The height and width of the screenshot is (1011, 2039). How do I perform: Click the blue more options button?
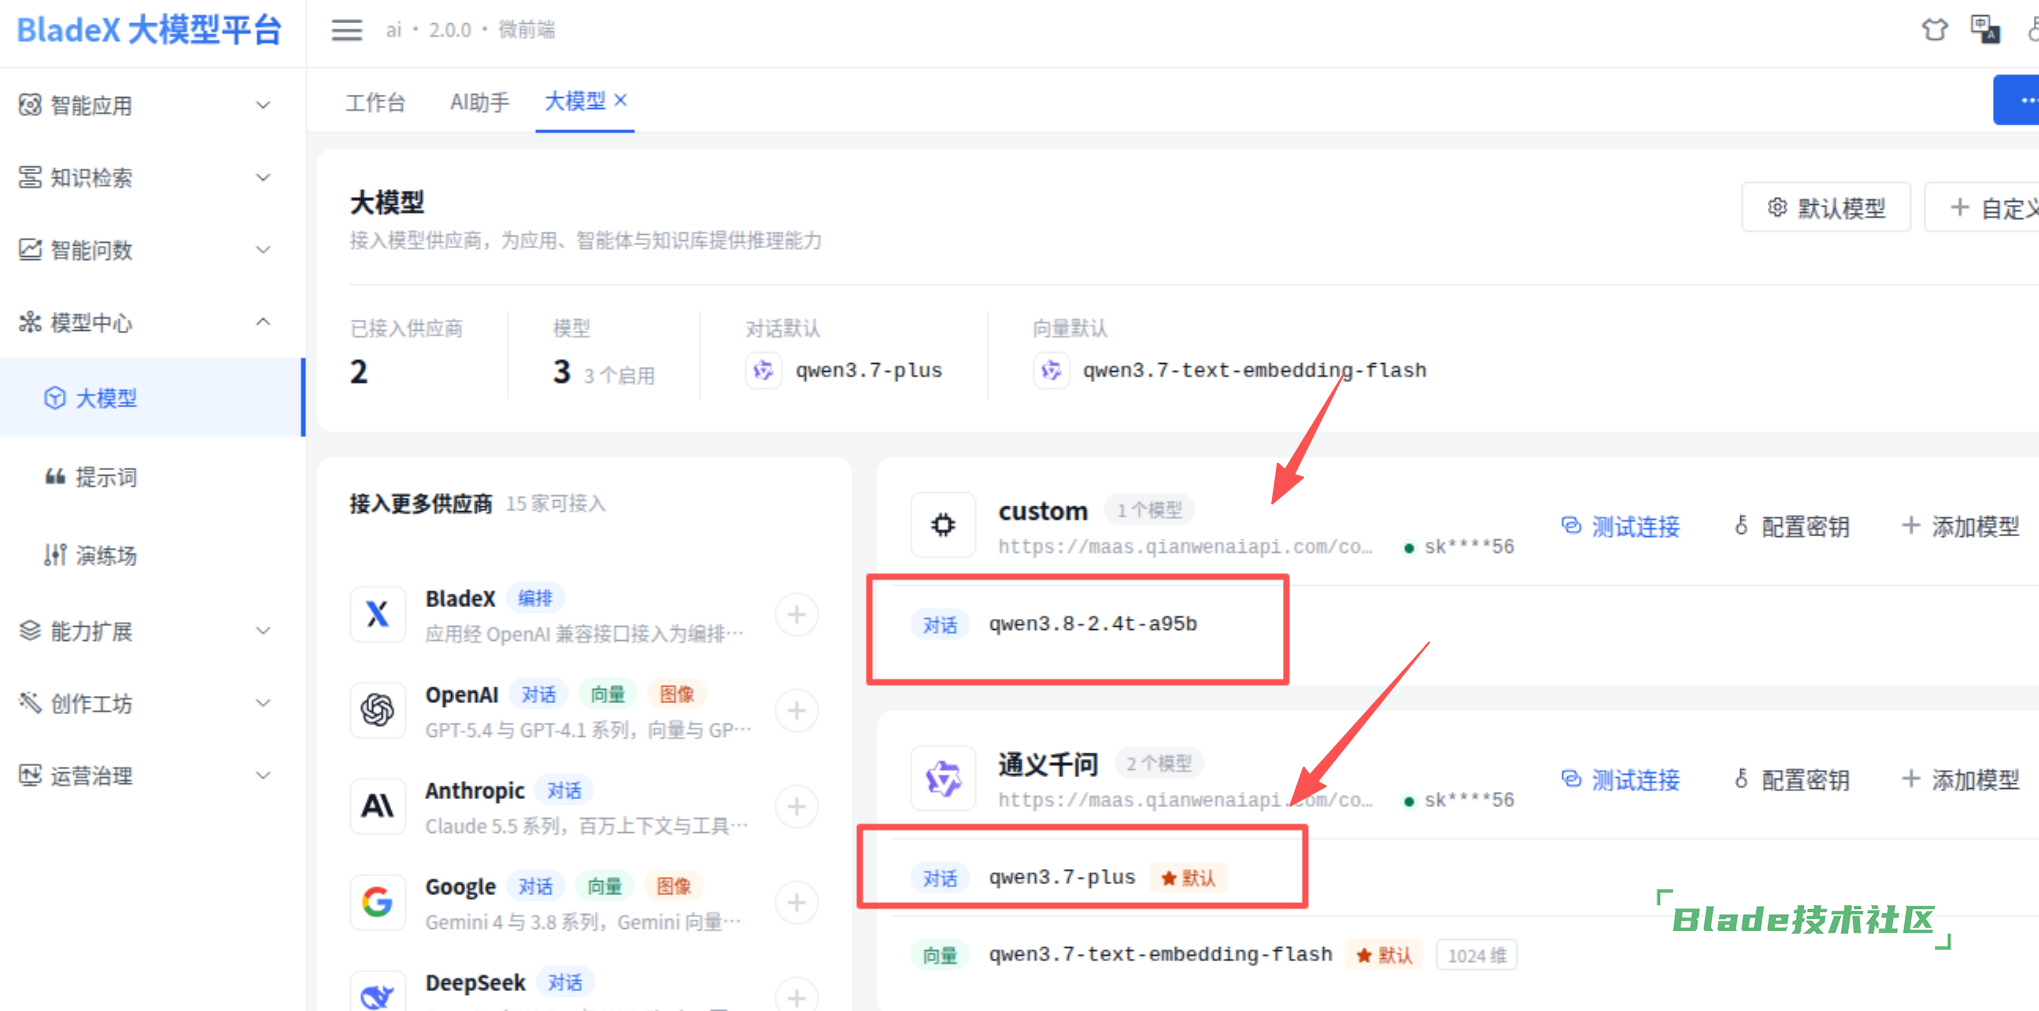[2017, 100]
